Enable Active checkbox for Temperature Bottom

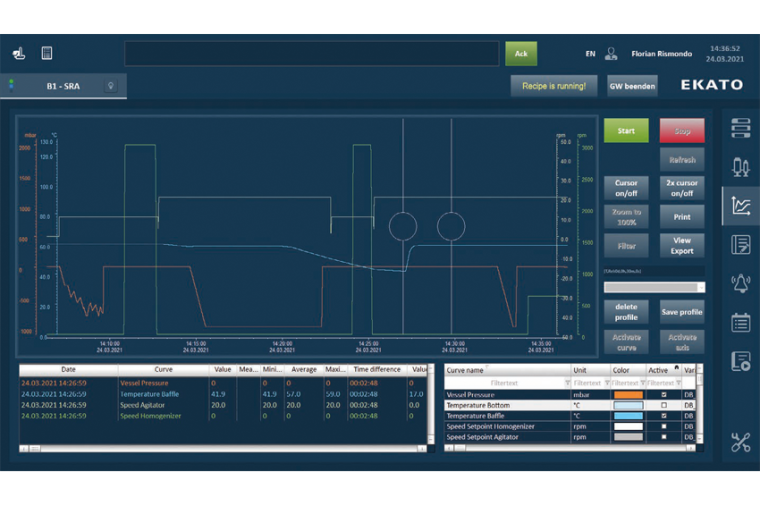tap(664, 405)
